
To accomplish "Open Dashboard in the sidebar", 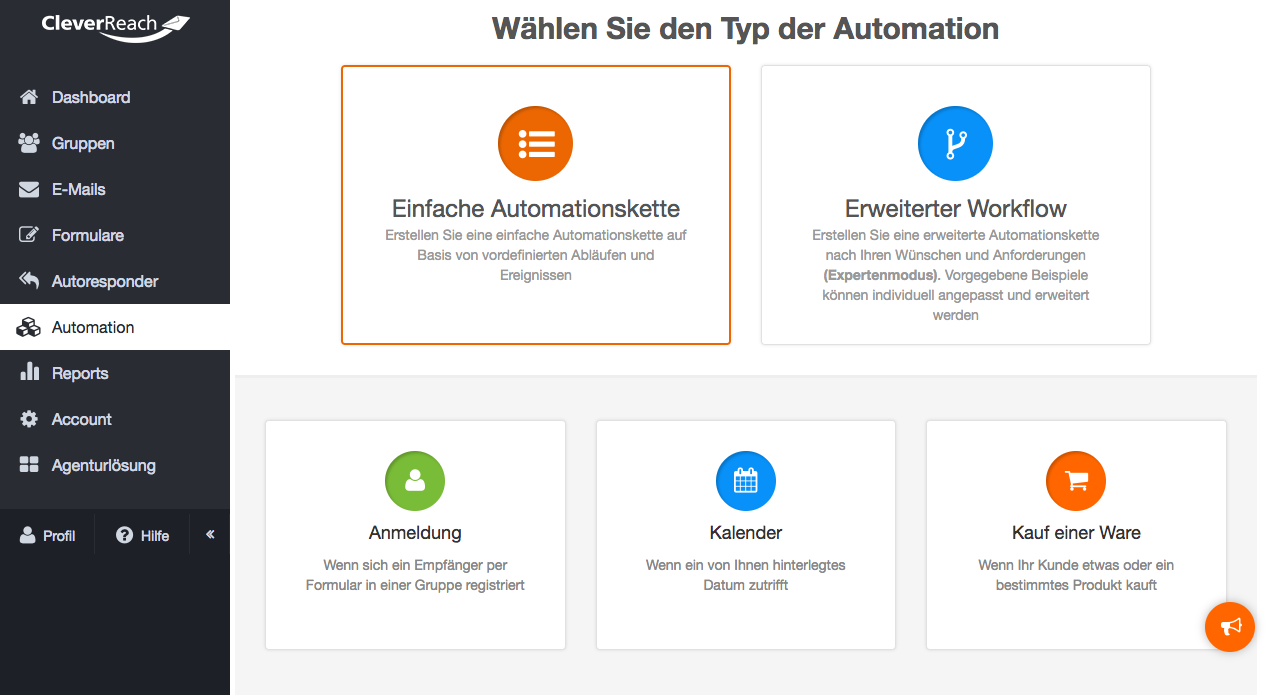I will pos(115,97).
